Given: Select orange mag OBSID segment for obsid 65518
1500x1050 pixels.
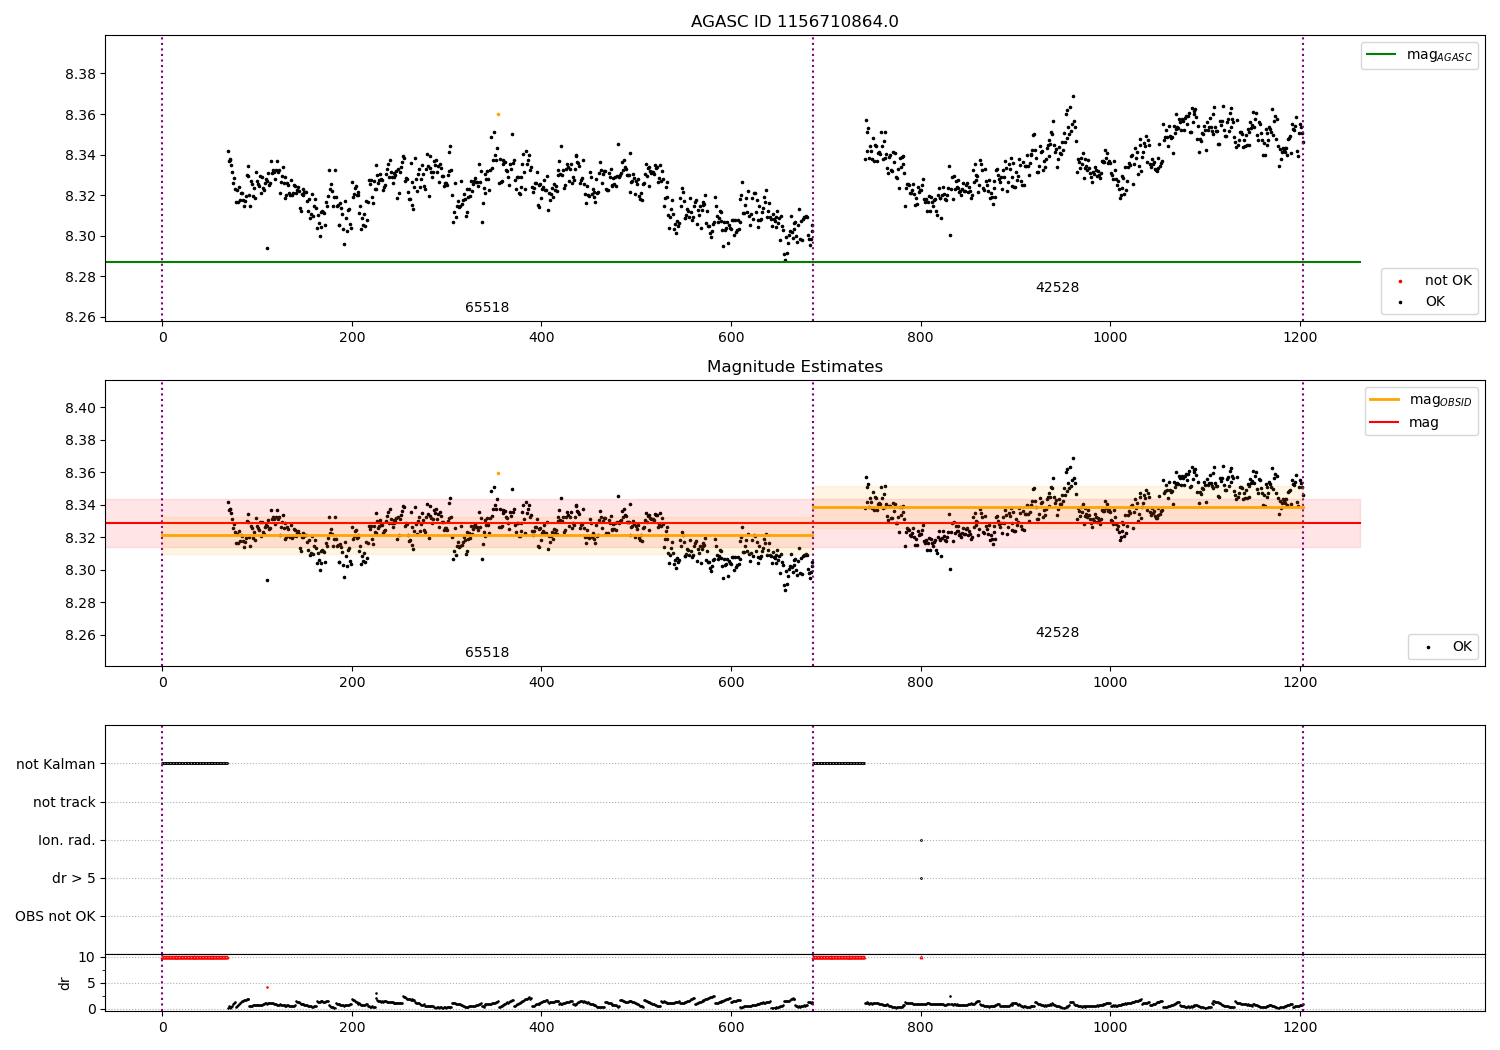Looking at the screenshot, I should click(x=487, y=535).
